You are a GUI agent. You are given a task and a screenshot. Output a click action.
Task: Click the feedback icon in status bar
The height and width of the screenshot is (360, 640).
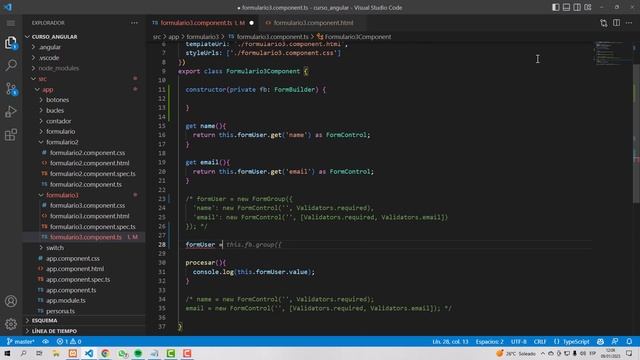click(x=615, y=342)
